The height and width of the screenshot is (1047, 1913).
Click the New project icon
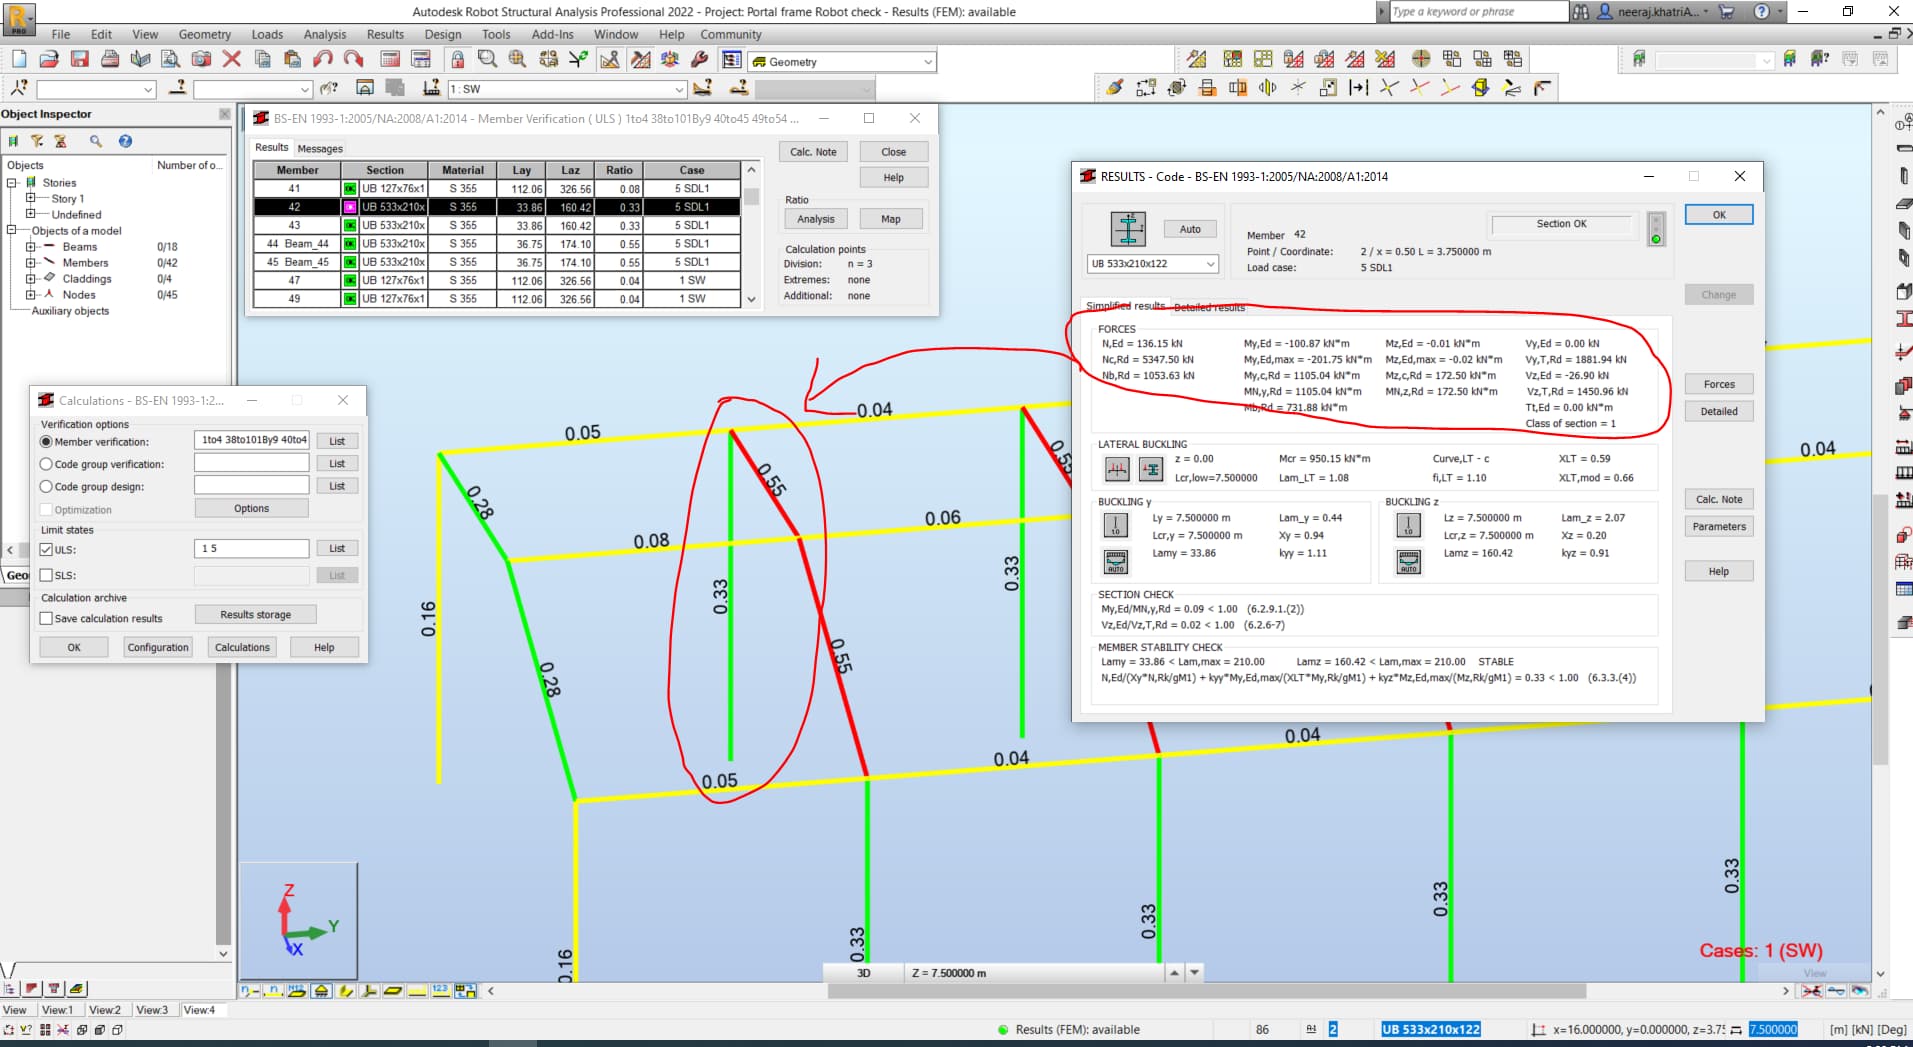coord(19,59)
